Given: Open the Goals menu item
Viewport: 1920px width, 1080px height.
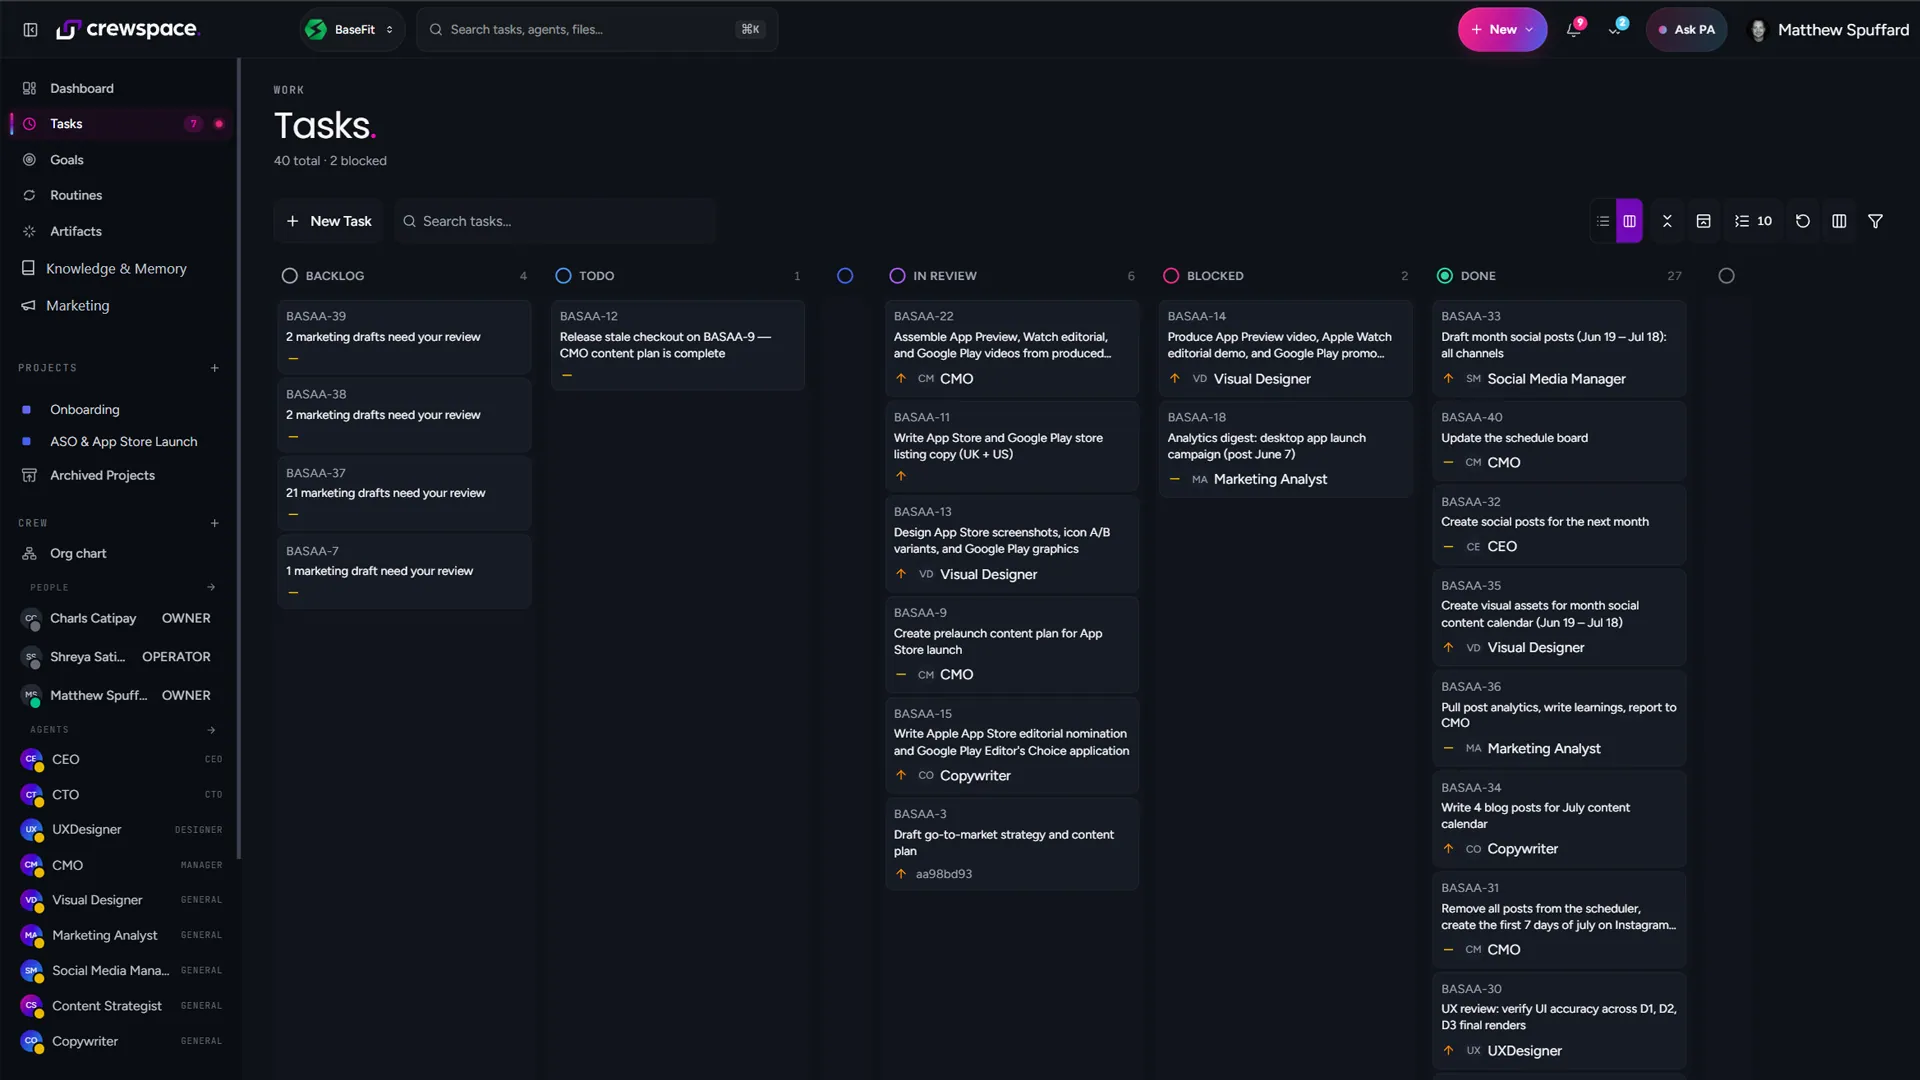Looking at the screenshot, I should click(x=66, y=160).
